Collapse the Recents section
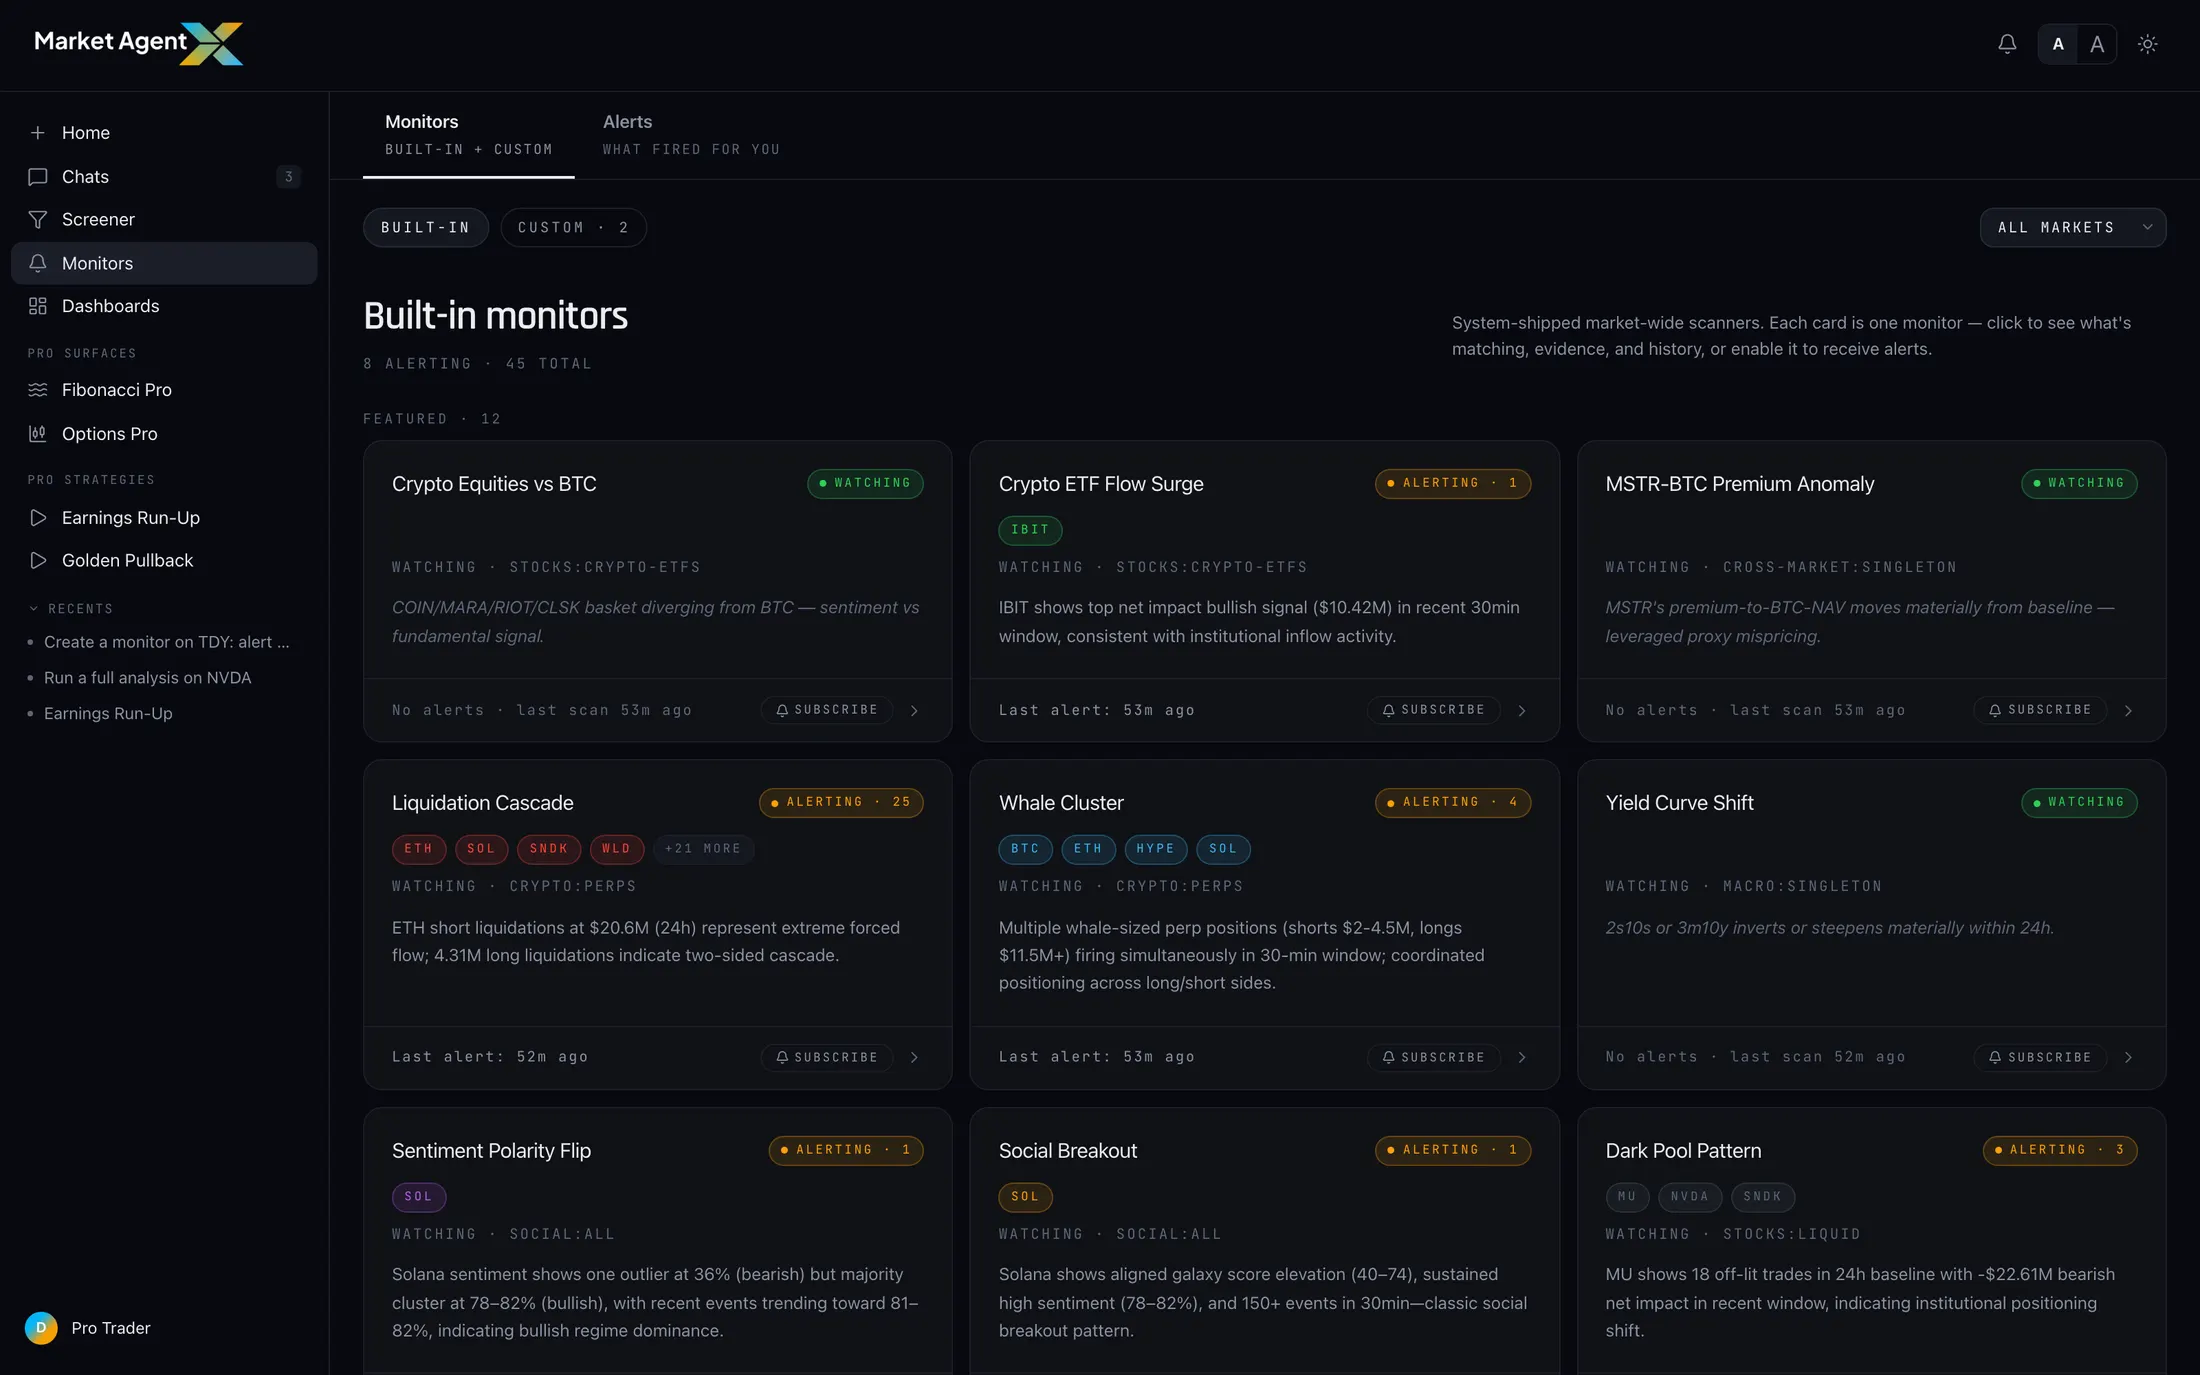 (70, 609)
